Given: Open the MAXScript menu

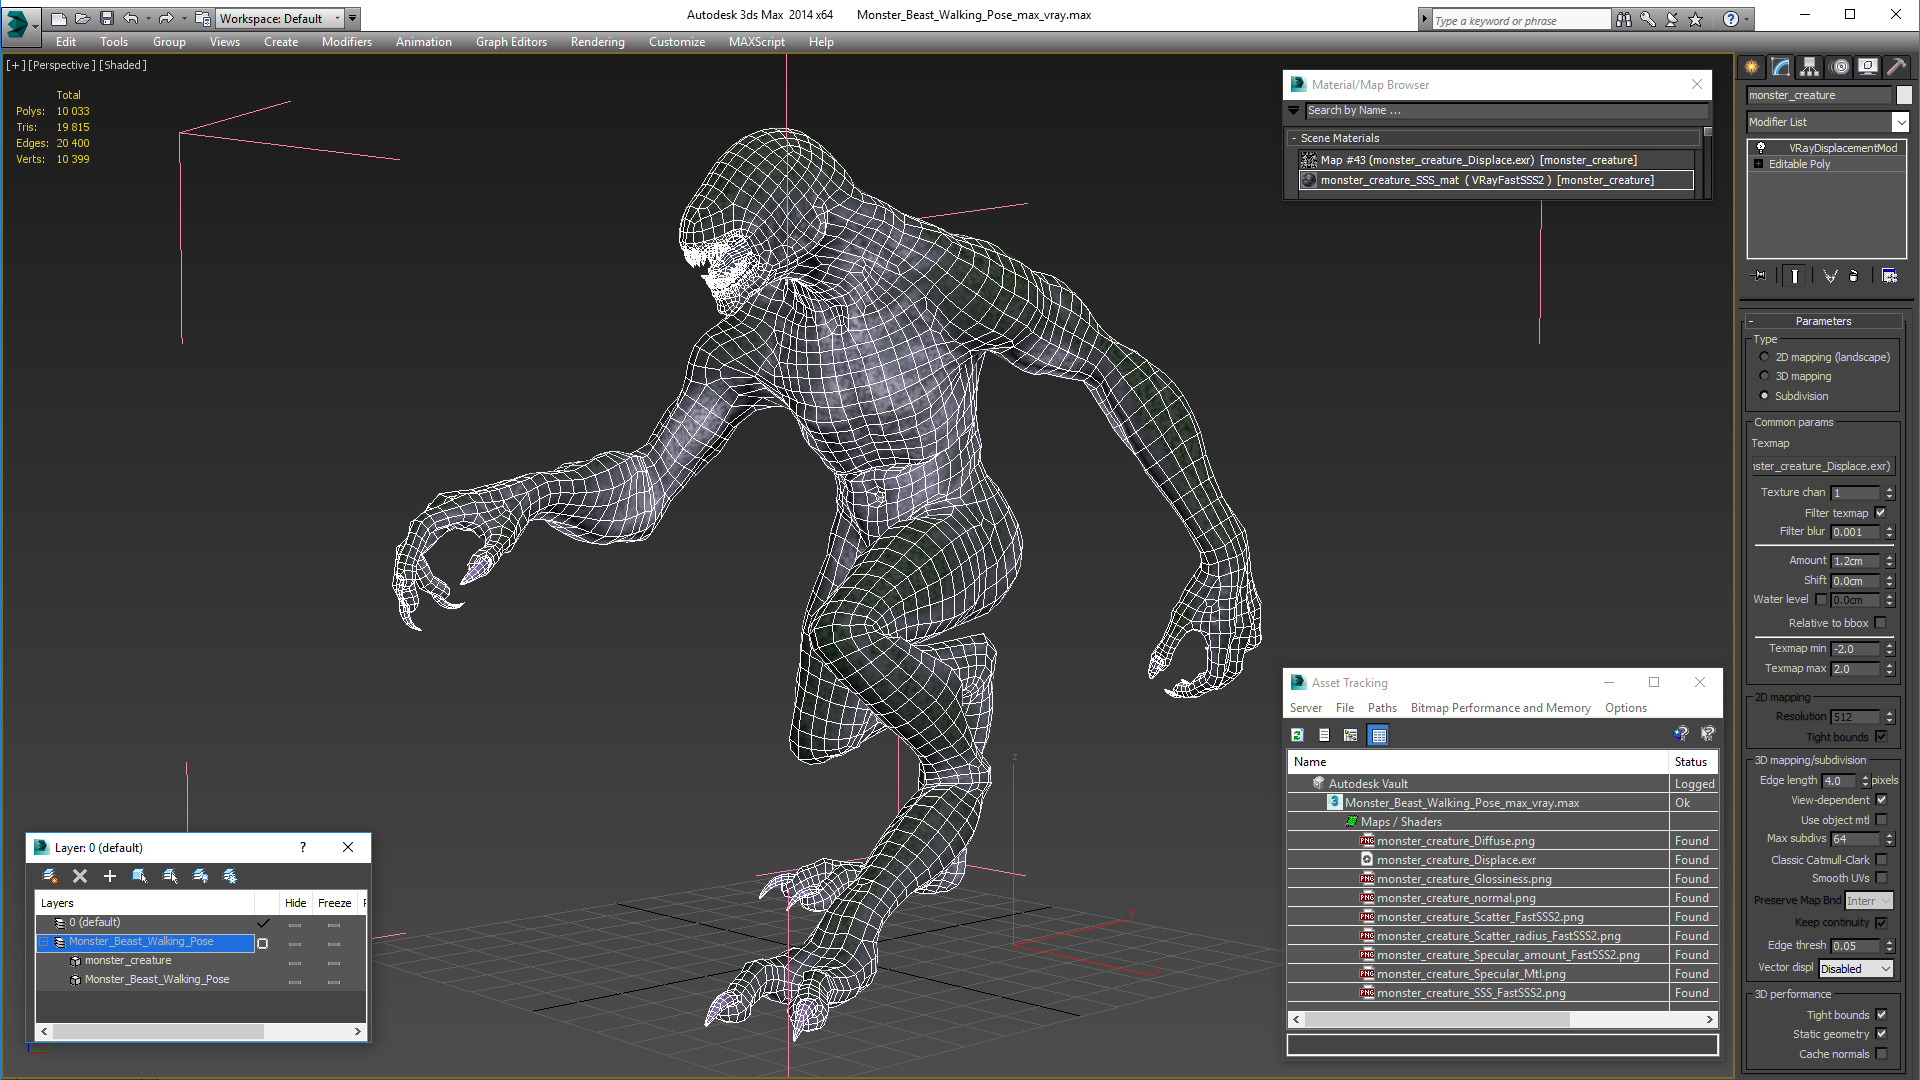Looking at the screenshot, I should [x=757, y=42].
